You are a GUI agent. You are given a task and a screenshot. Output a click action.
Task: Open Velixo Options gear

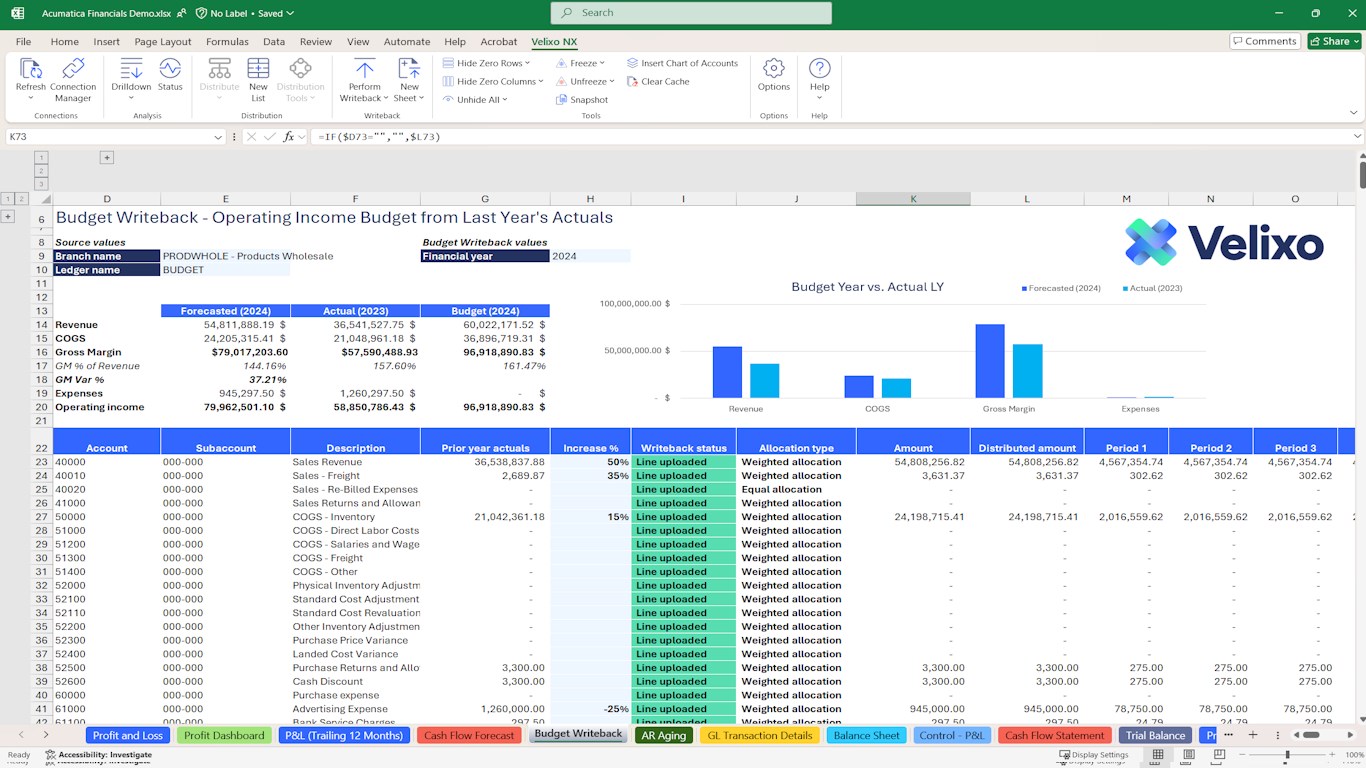point(773,69)
